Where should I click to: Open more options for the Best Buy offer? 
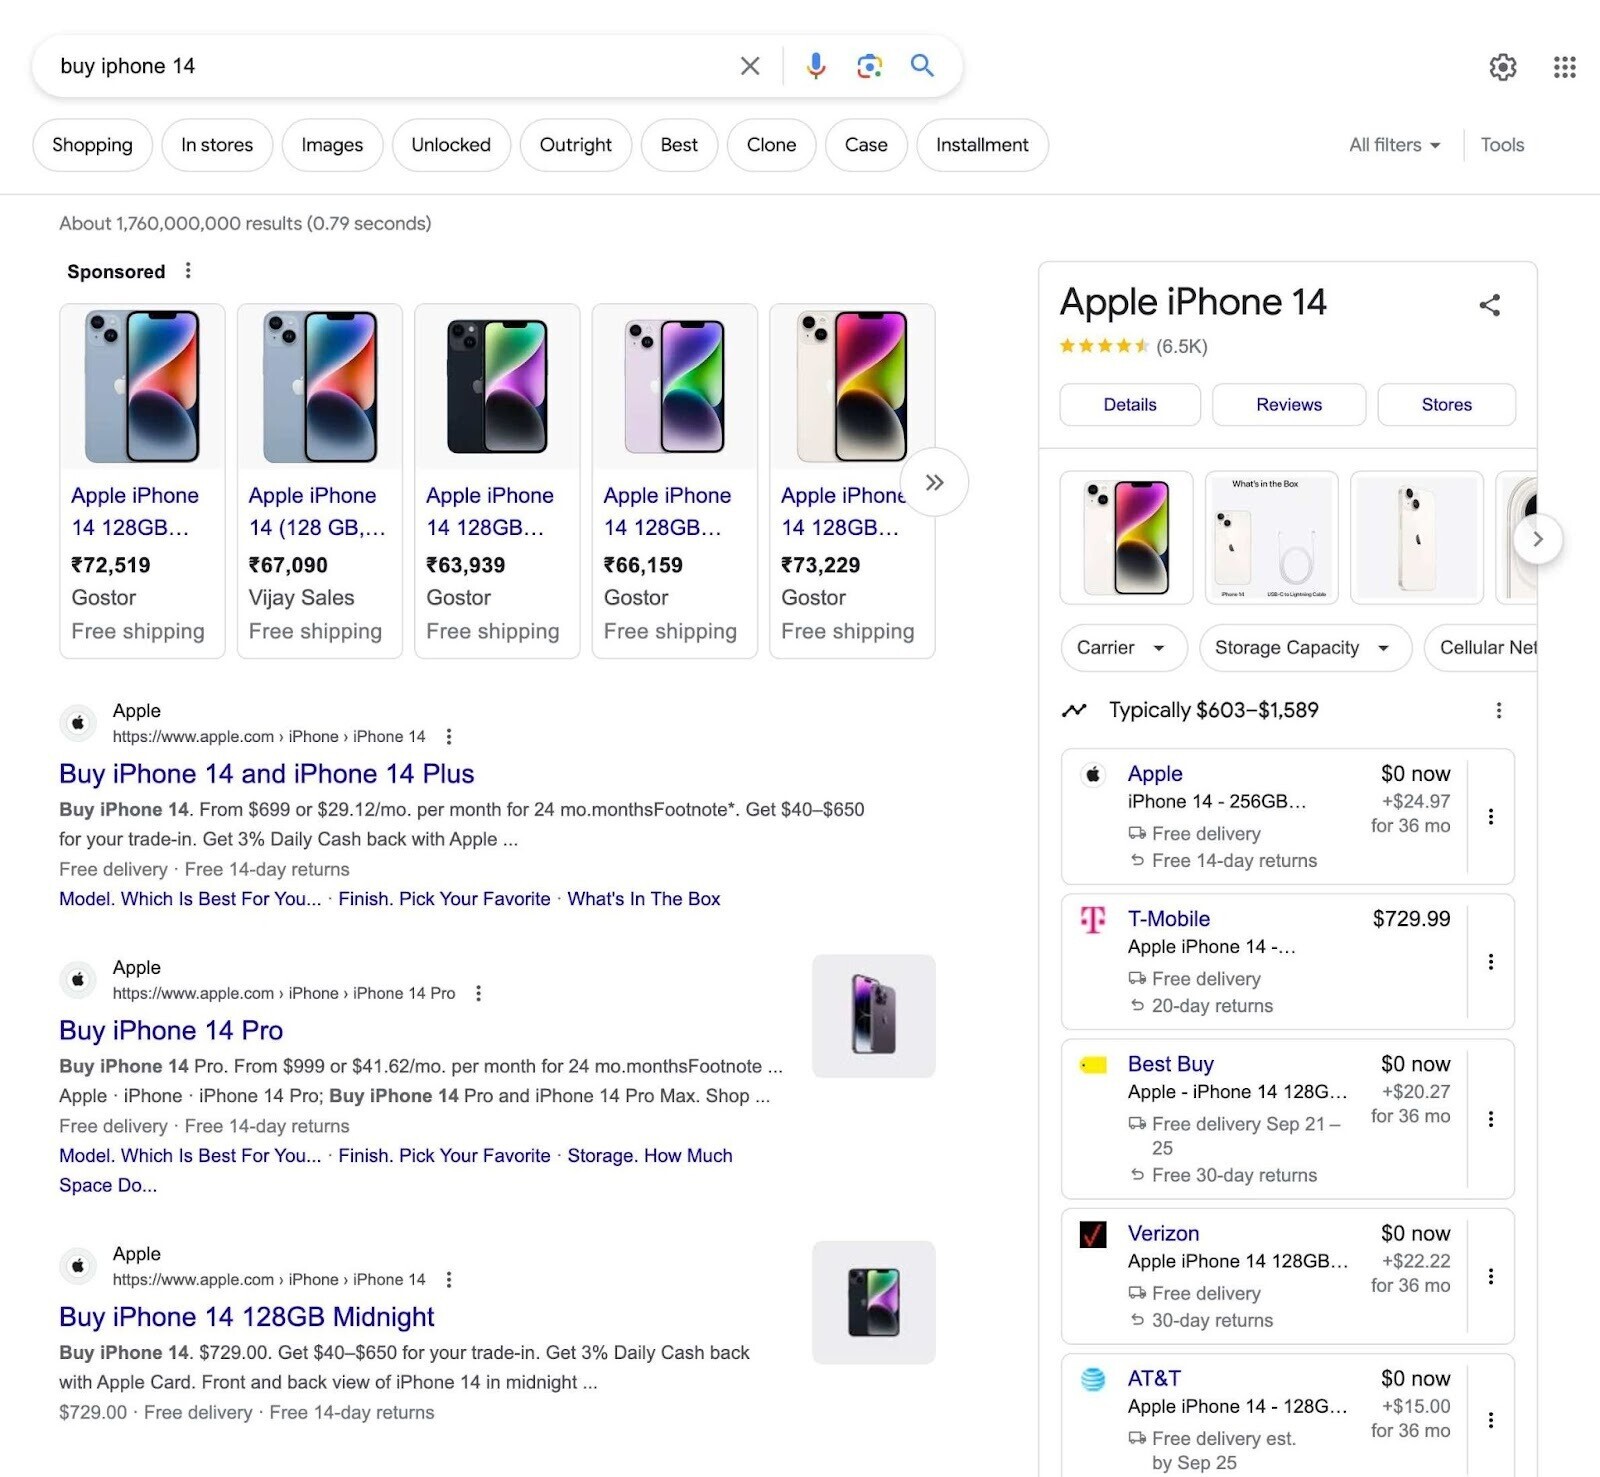coord(1491,1119)
